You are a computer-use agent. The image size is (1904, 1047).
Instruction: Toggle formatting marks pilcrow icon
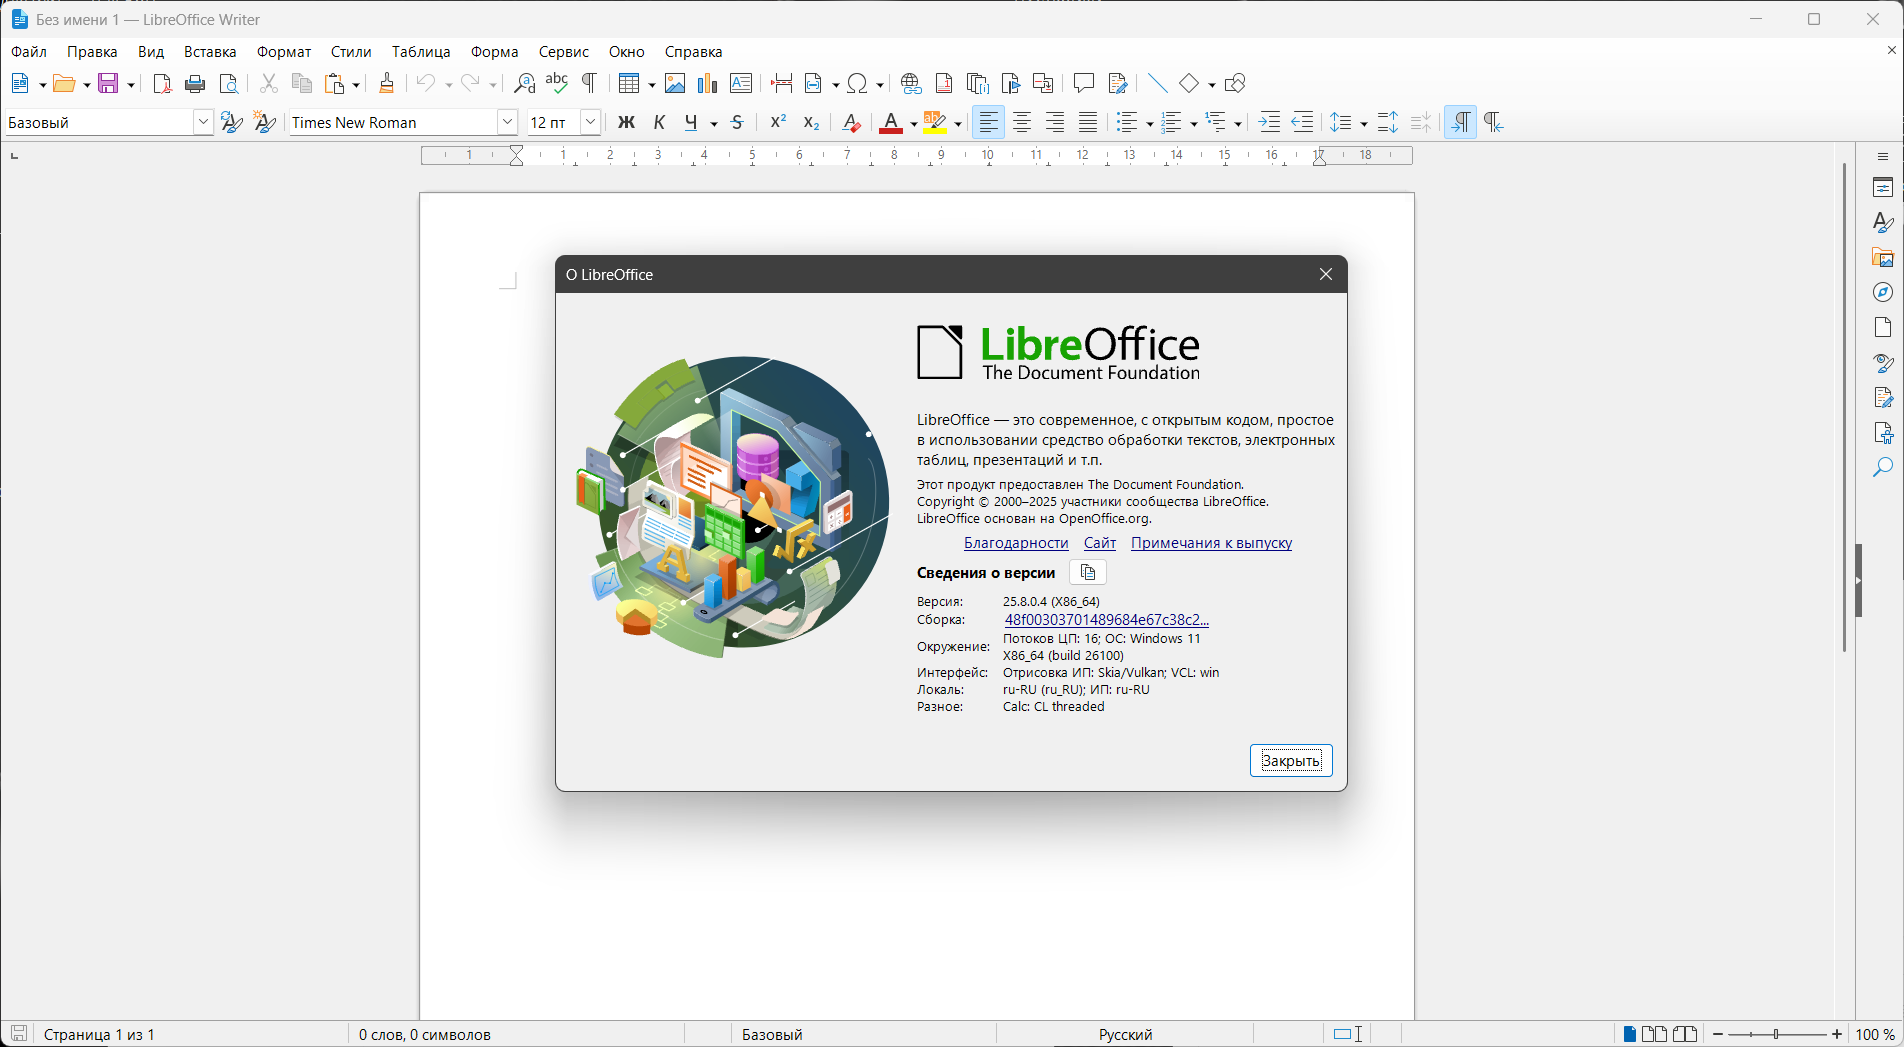tap(589, 83)
